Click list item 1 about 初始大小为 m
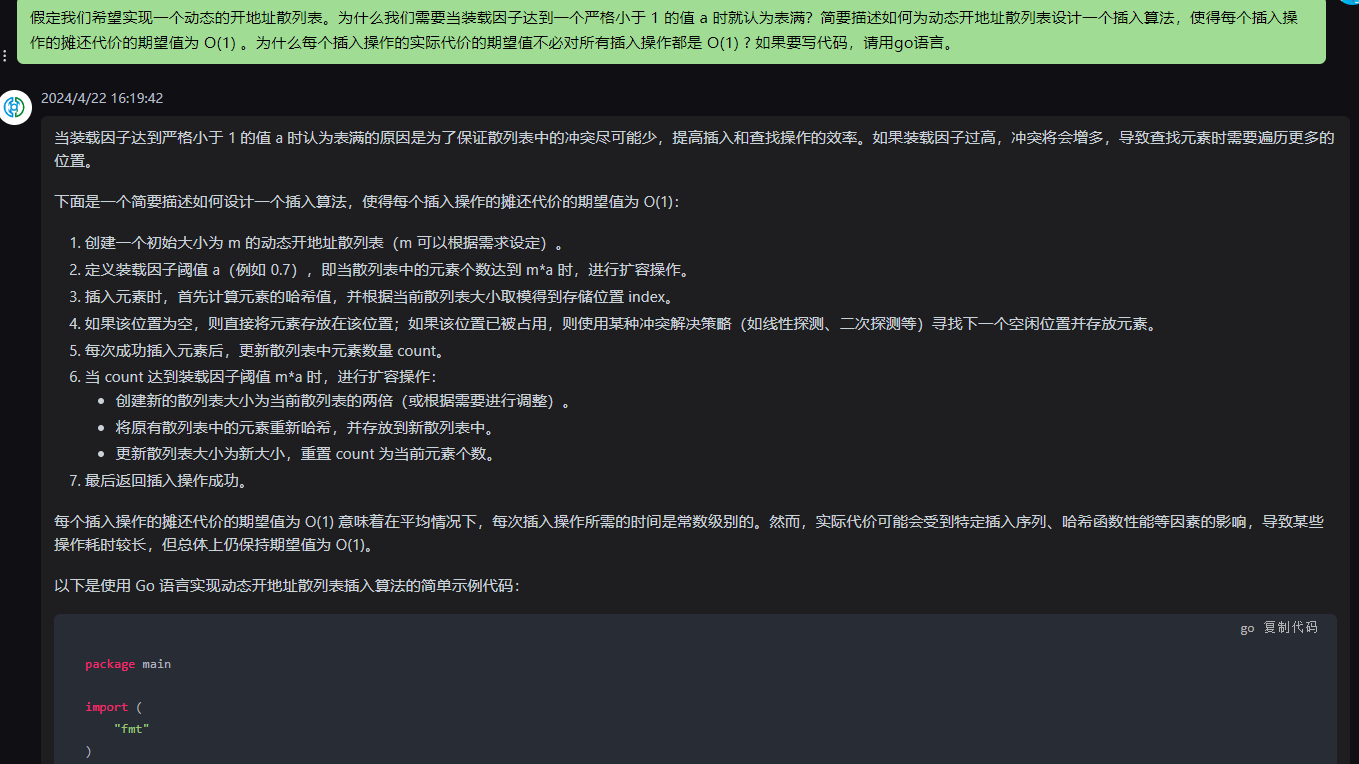The height and width of the screenshot is (764, 1359). tap(316, 243)
